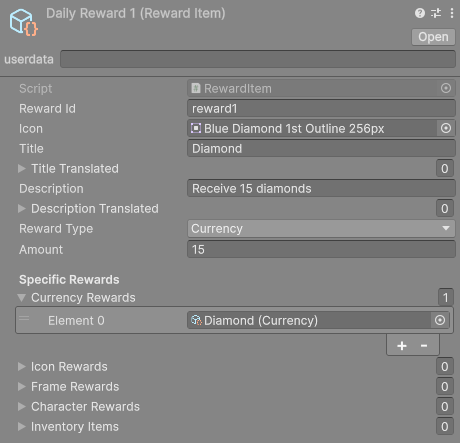Click the Script property label

(35, 89)
